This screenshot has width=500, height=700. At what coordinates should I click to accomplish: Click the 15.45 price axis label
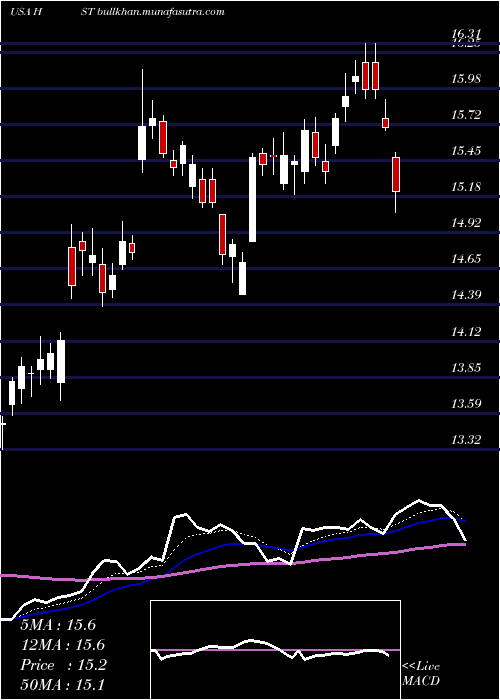tap(466, 150)
